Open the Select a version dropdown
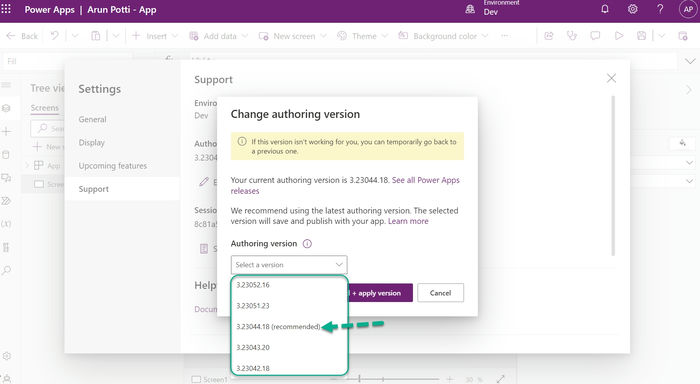Image resolution: width=700 pixels, height=384 pixels. pos(289,265)
